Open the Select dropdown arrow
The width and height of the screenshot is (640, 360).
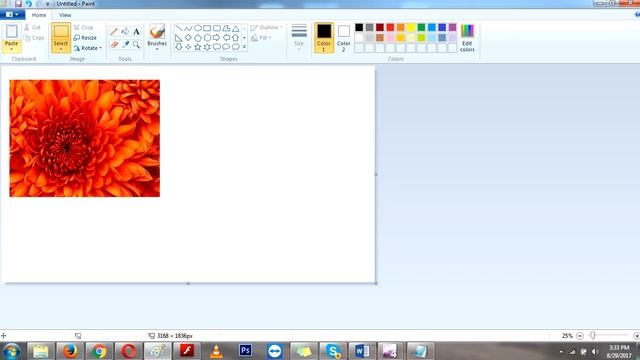(61, 49)
